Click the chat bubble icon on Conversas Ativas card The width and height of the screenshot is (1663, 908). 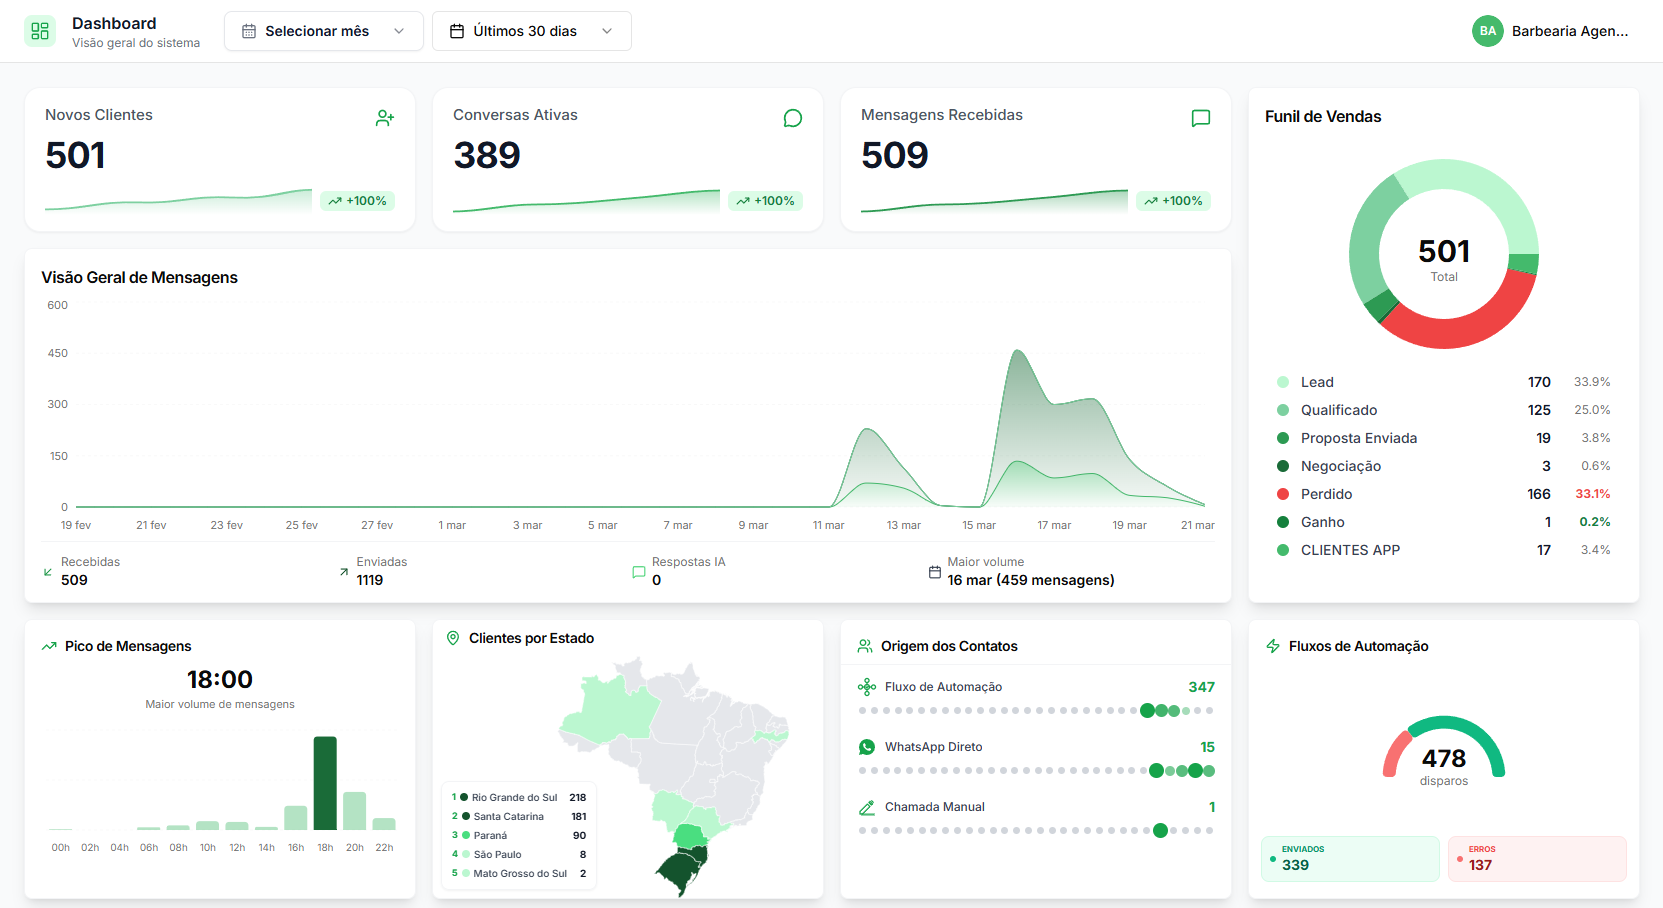click(x=792, y=117)
